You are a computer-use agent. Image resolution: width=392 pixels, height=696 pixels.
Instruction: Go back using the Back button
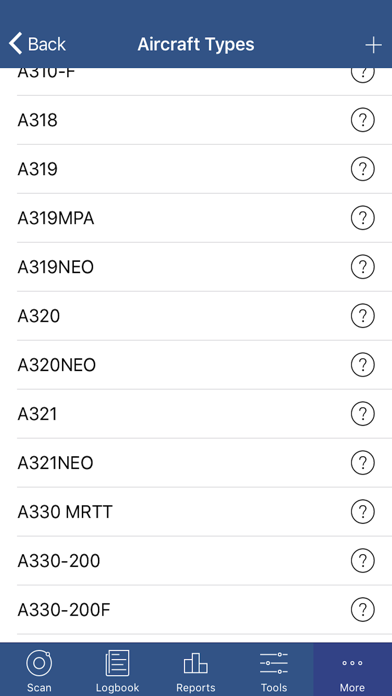point(37,44)
